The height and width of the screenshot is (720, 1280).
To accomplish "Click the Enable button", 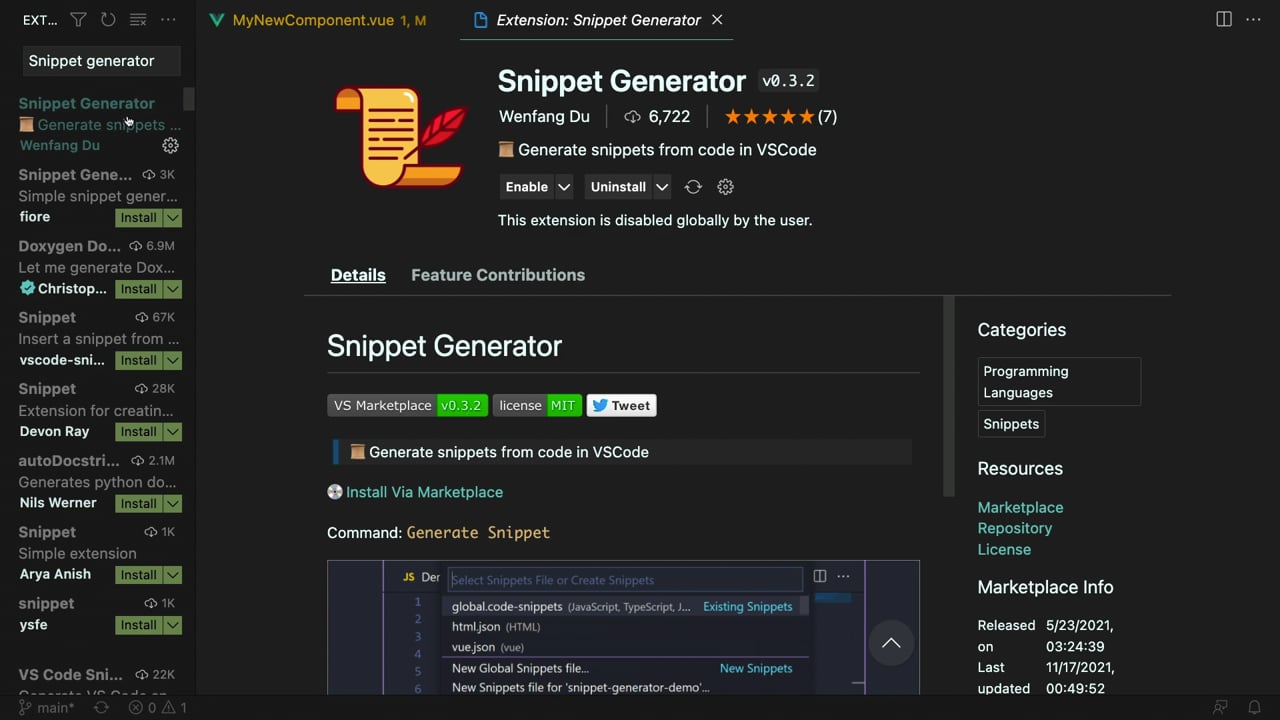I will (527, 187).
